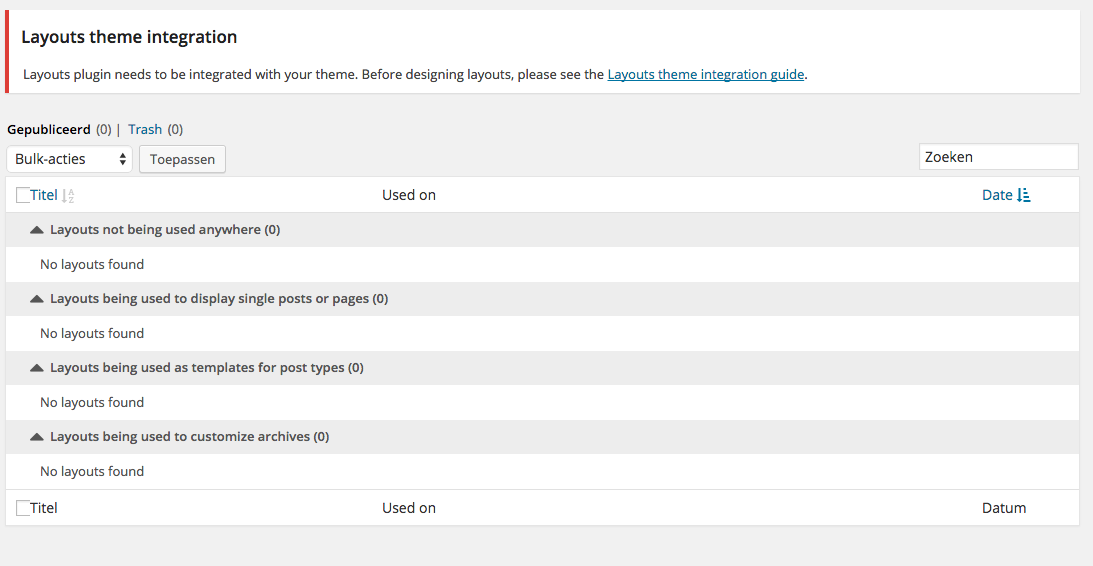Viewport: 1093px width, 566px height.
Task: Click 'Layouts being used to customize archives' heading
Action: pyautogui.click(x=190, y=436)
